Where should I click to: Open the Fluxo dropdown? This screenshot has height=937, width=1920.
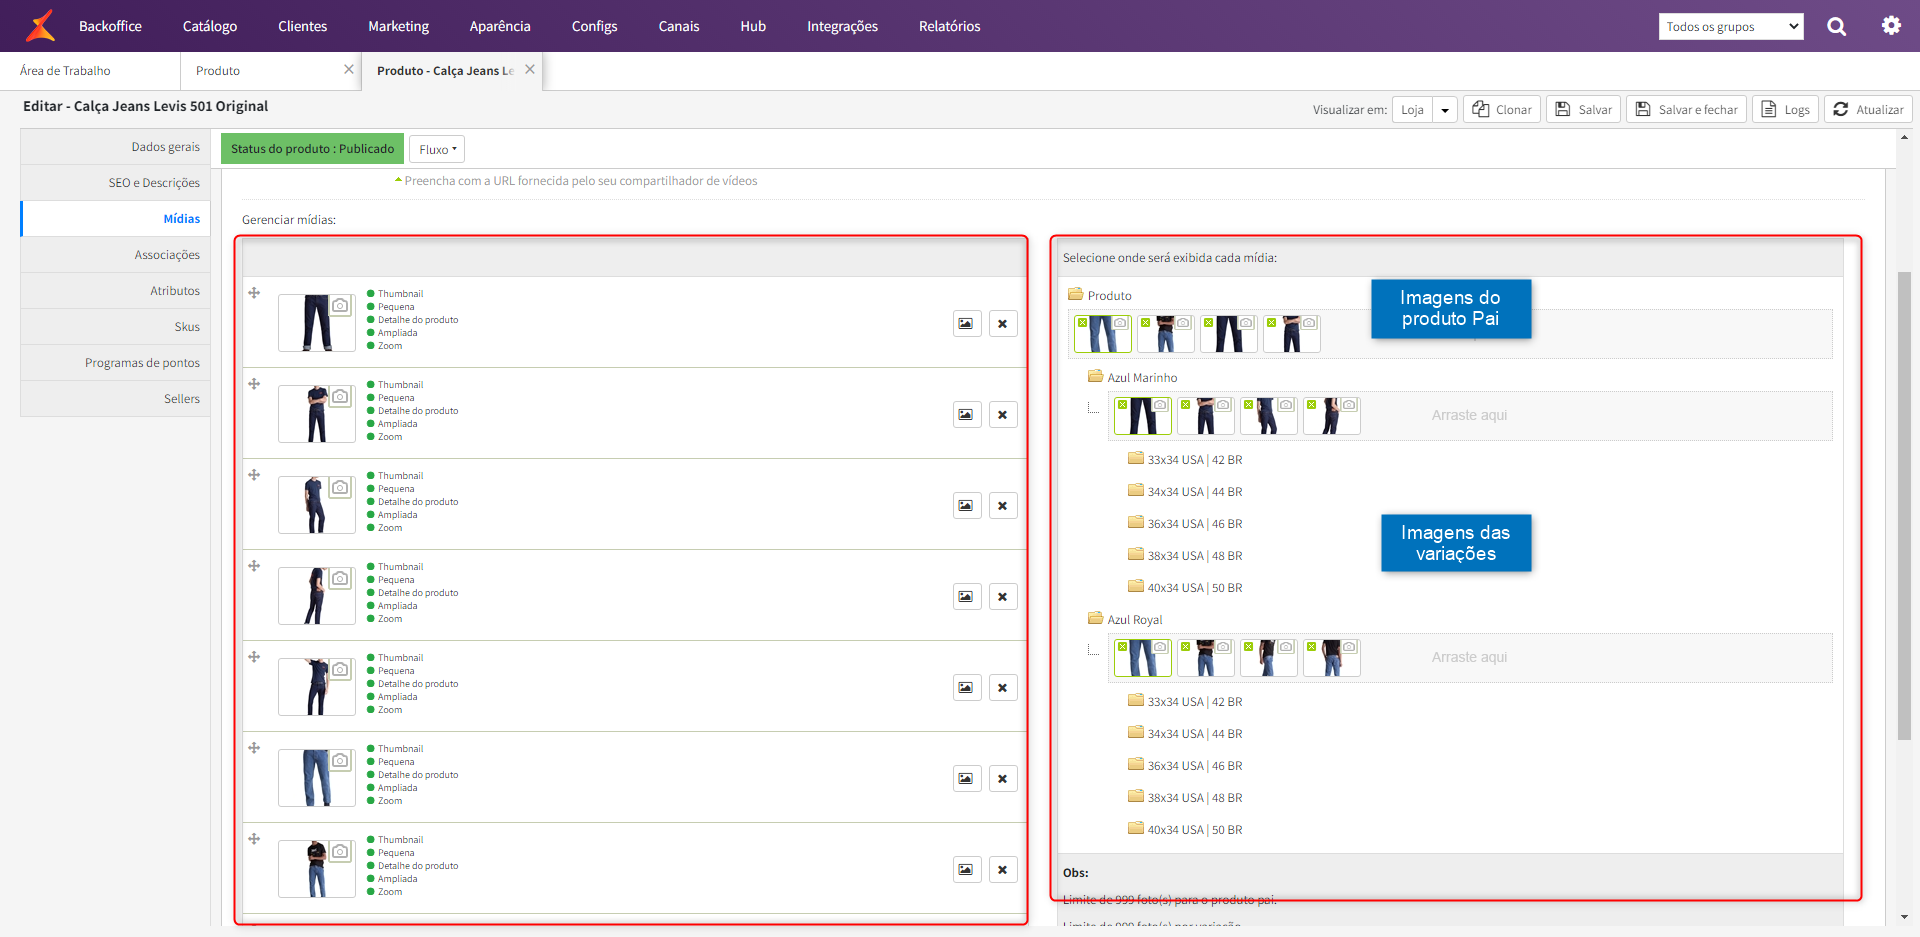pyautogui.click(x=437, y=149)
